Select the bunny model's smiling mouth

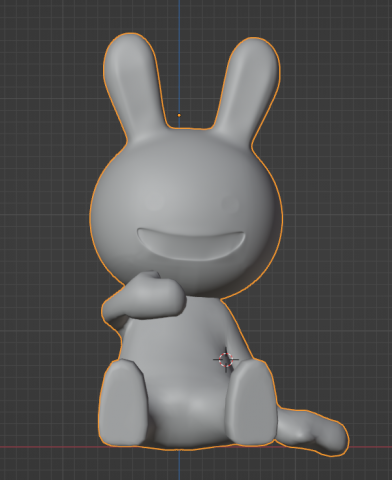pos(191,244)
